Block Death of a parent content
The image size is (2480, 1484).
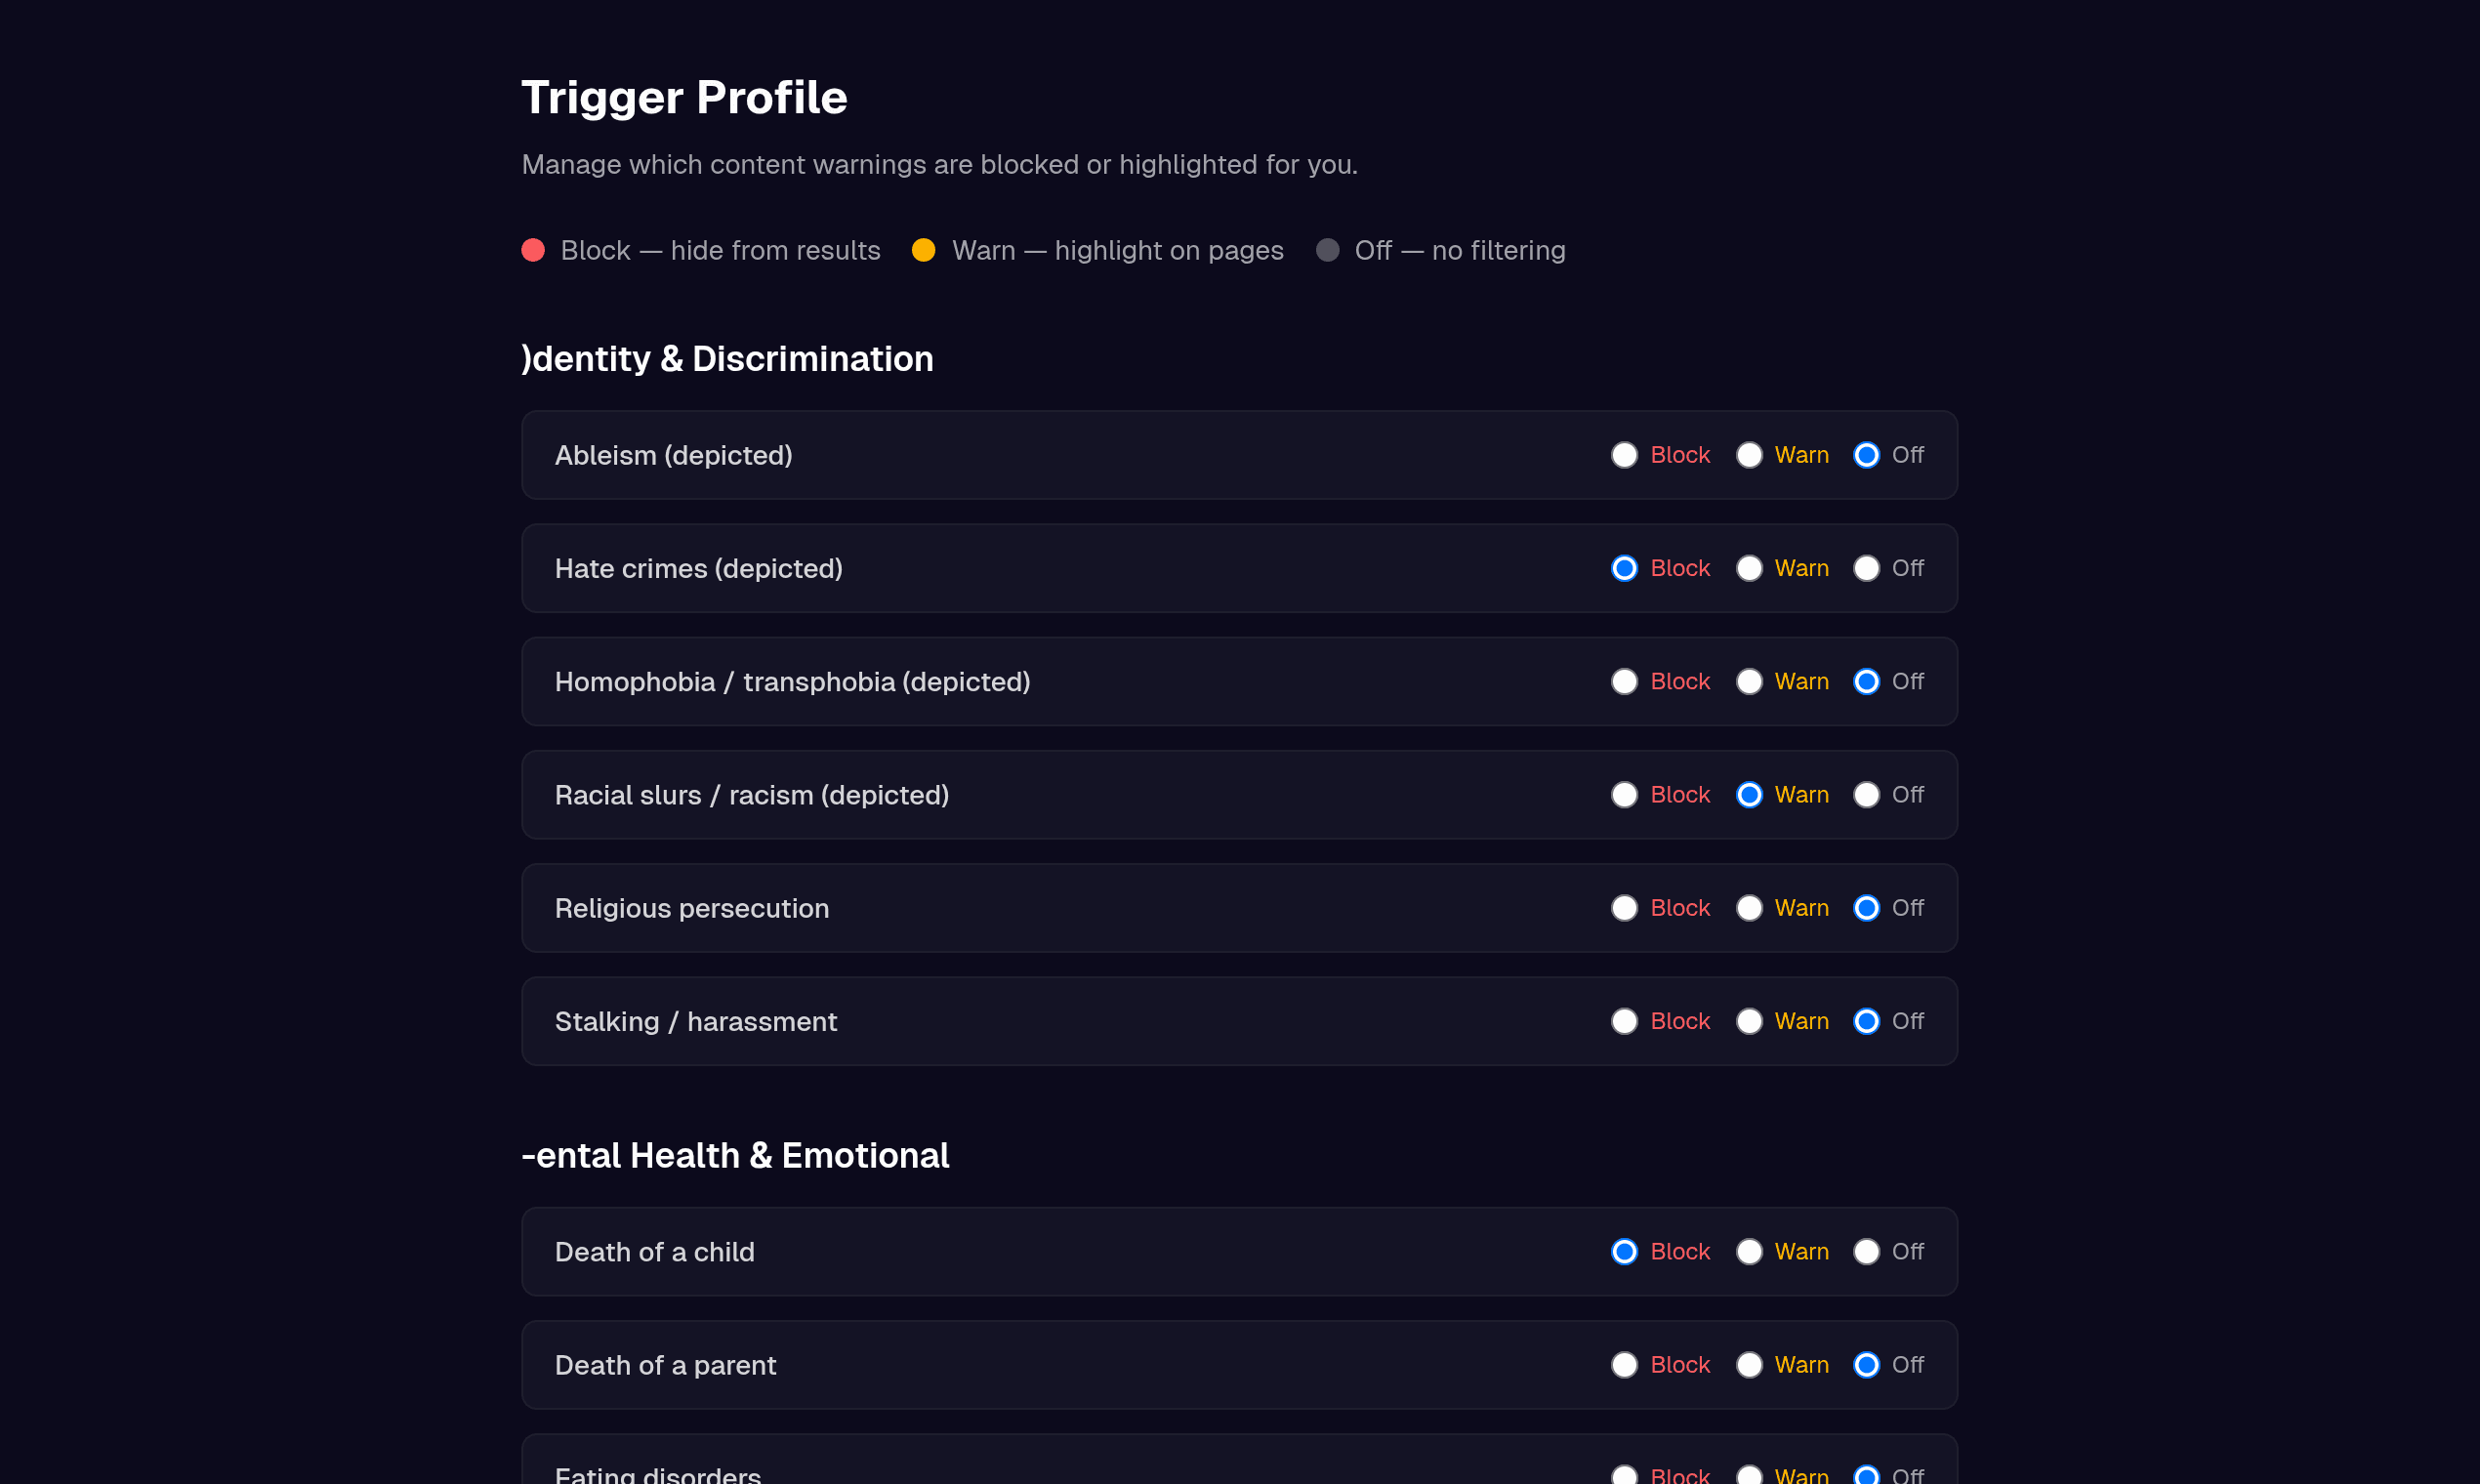click(x=1624, y=1365)
